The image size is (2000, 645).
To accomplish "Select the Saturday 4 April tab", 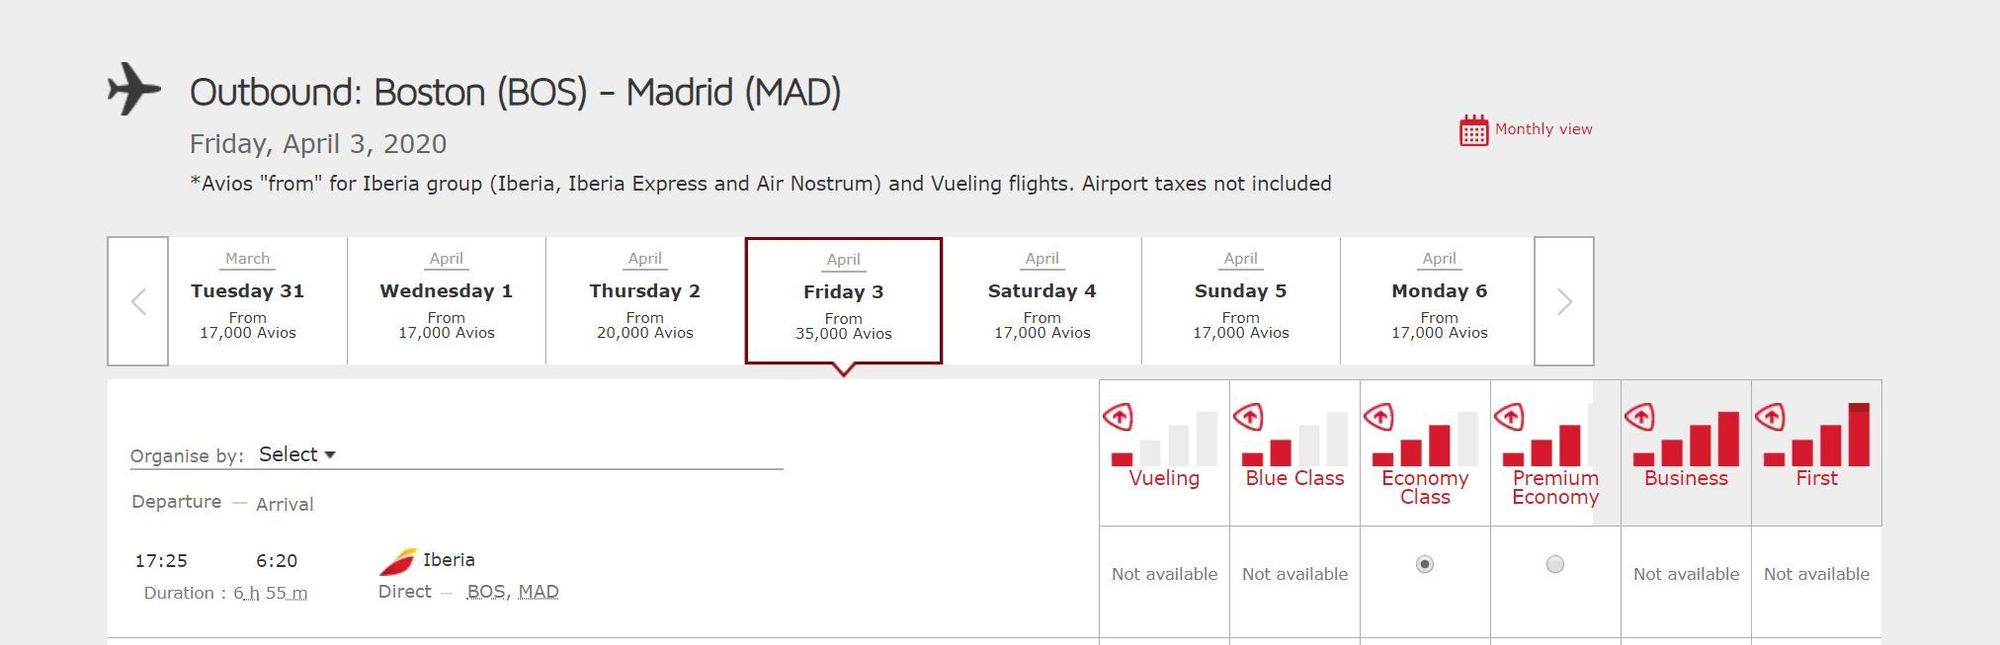I will coord(1042,301).
